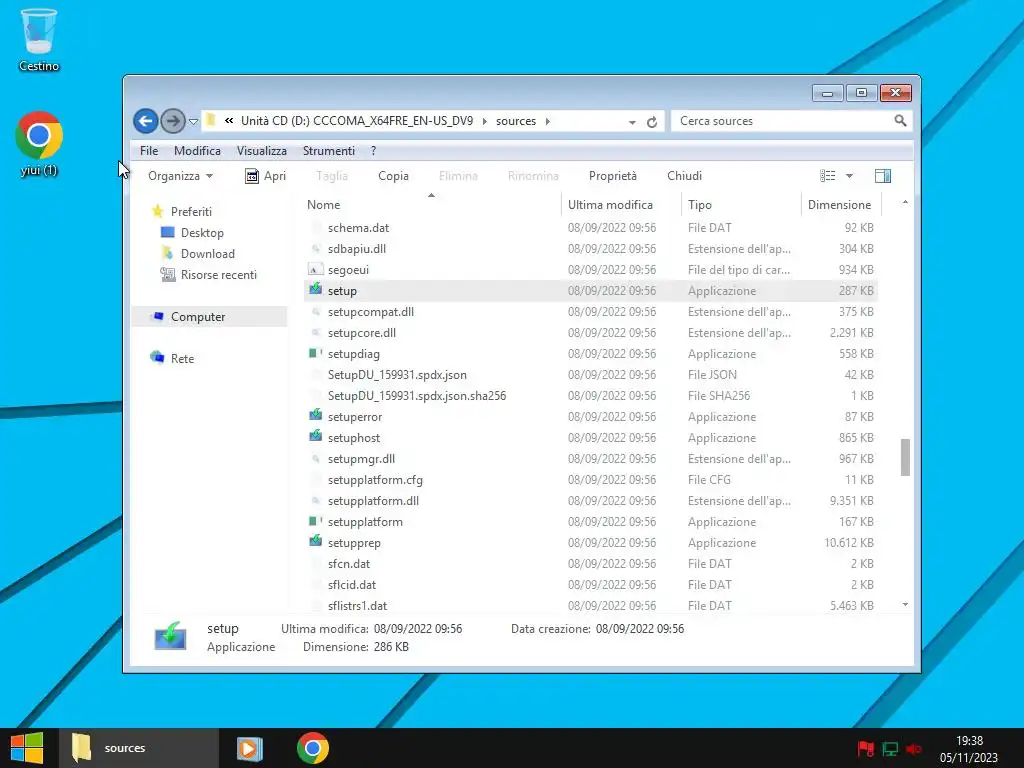The height and width of the screenshot is (768, 1024).
Task: Go back with the Back arrow button
Action: 146,121
